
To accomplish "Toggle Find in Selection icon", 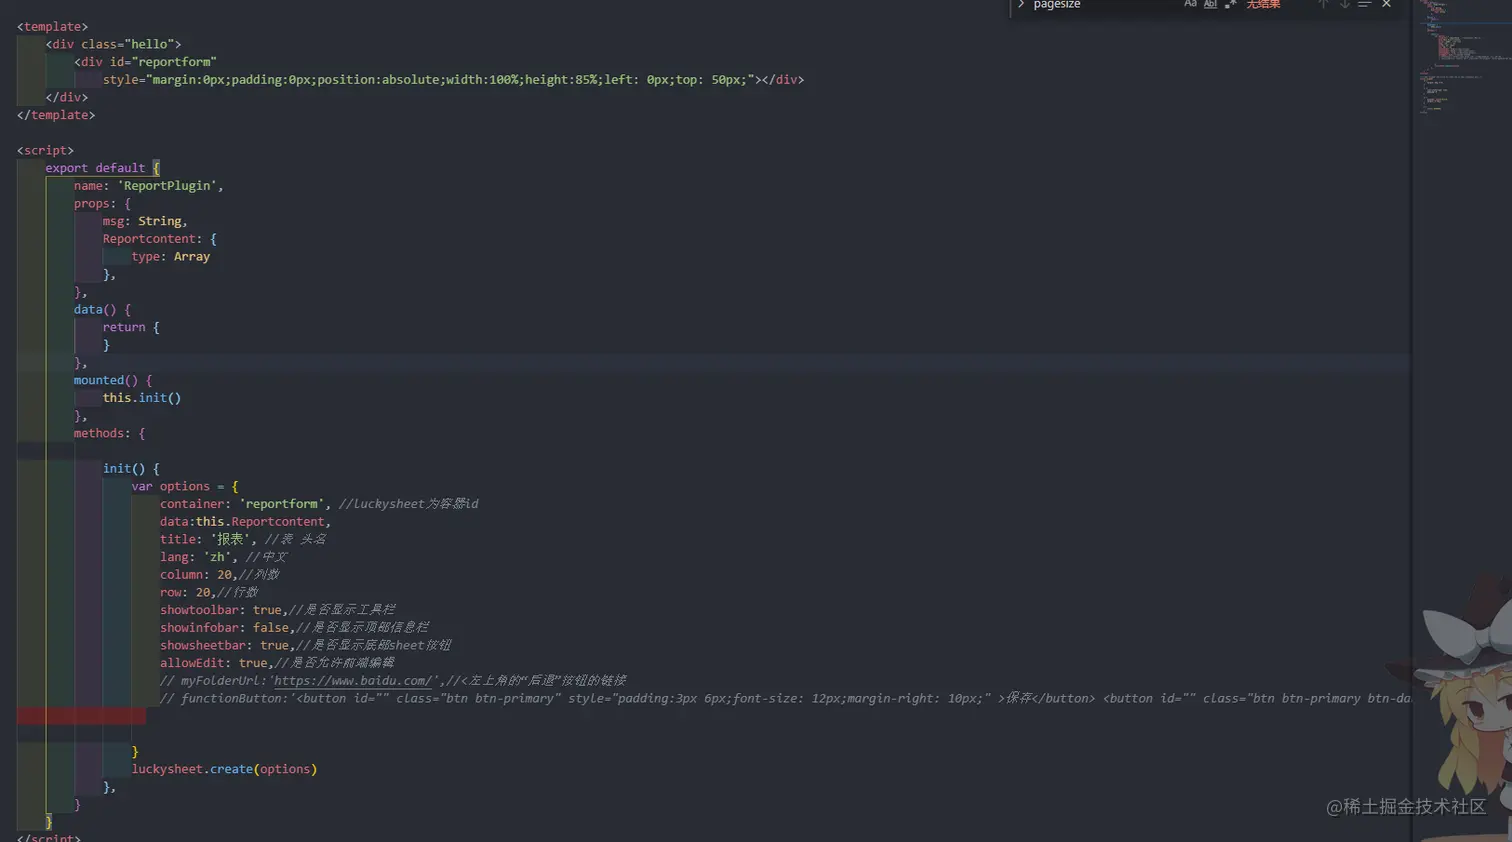I will point(1364,4).
